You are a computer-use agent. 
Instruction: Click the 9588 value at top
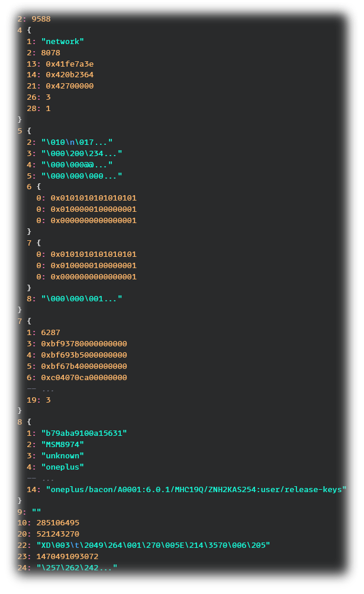[x=41, y=19]
